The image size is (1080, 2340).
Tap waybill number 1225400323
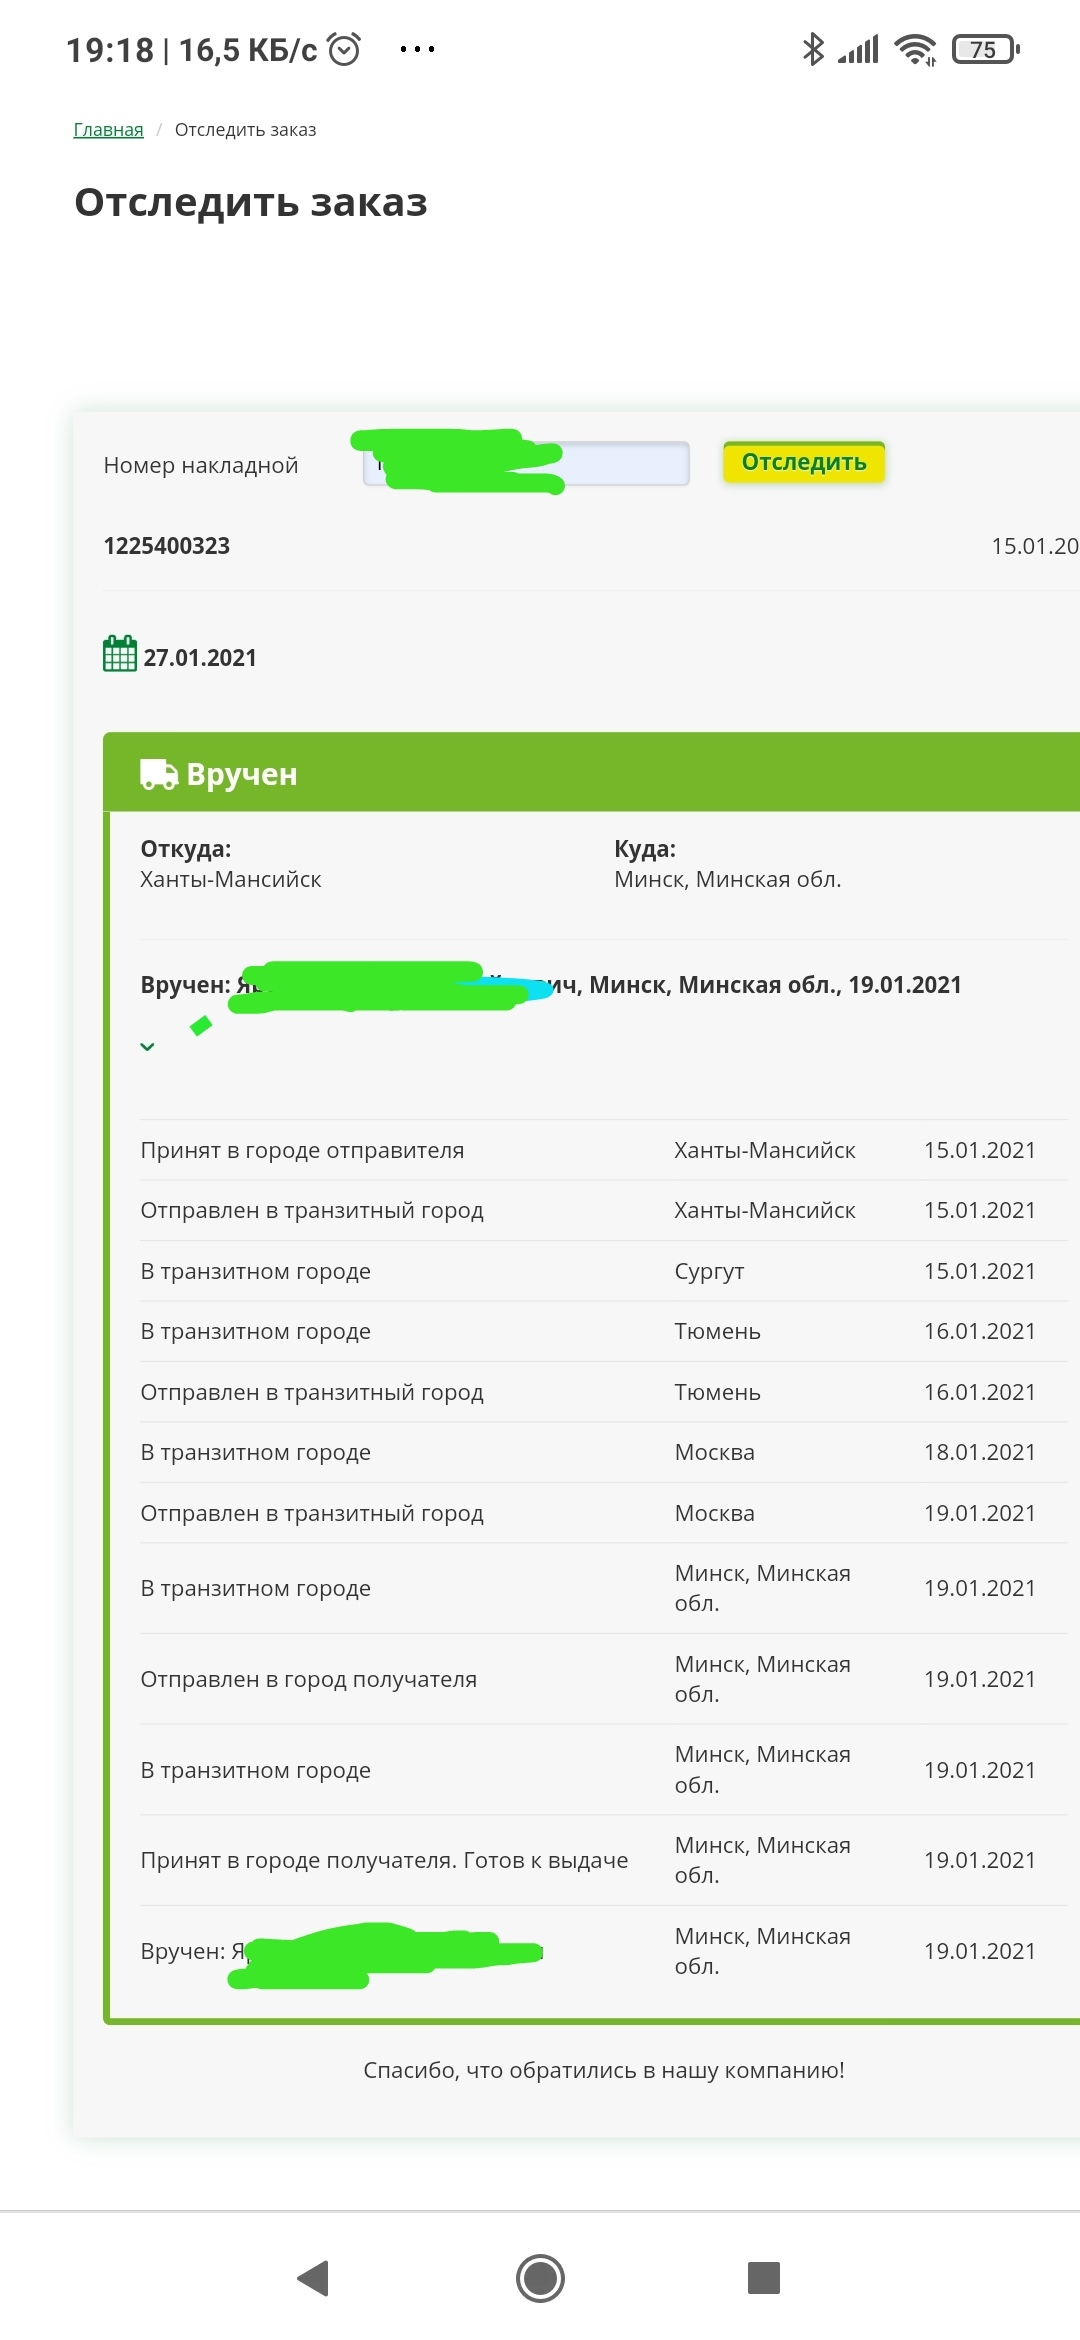pos(167,546)
